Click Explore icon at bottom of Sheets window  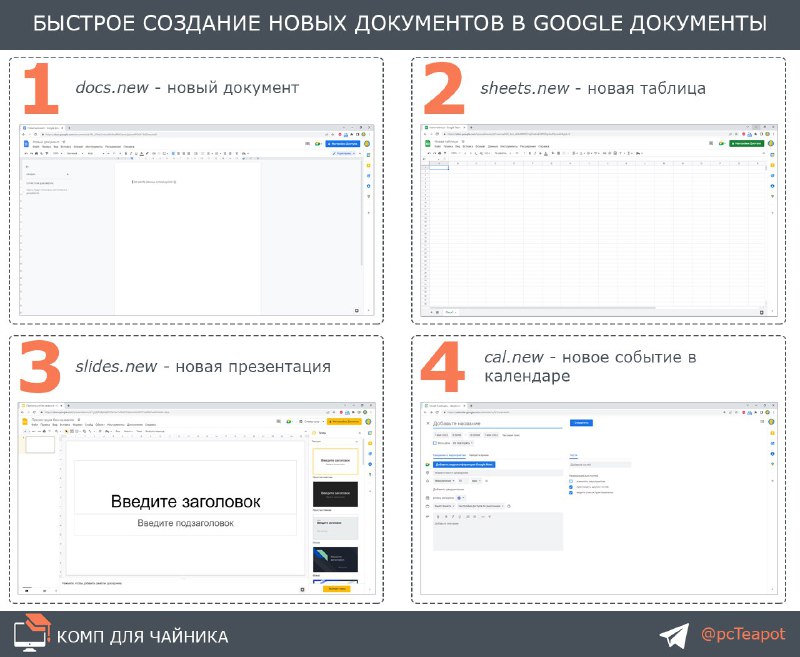[x=762, y=312]
